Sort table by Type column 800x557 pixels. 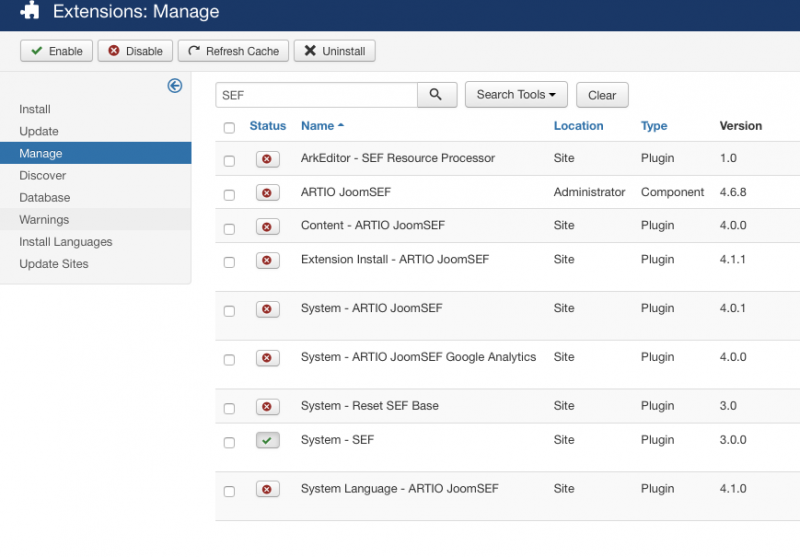654,126
